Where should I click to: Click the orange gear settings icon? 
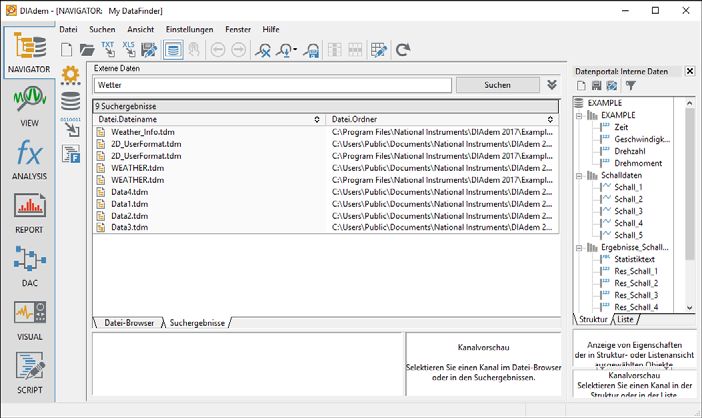70,75
